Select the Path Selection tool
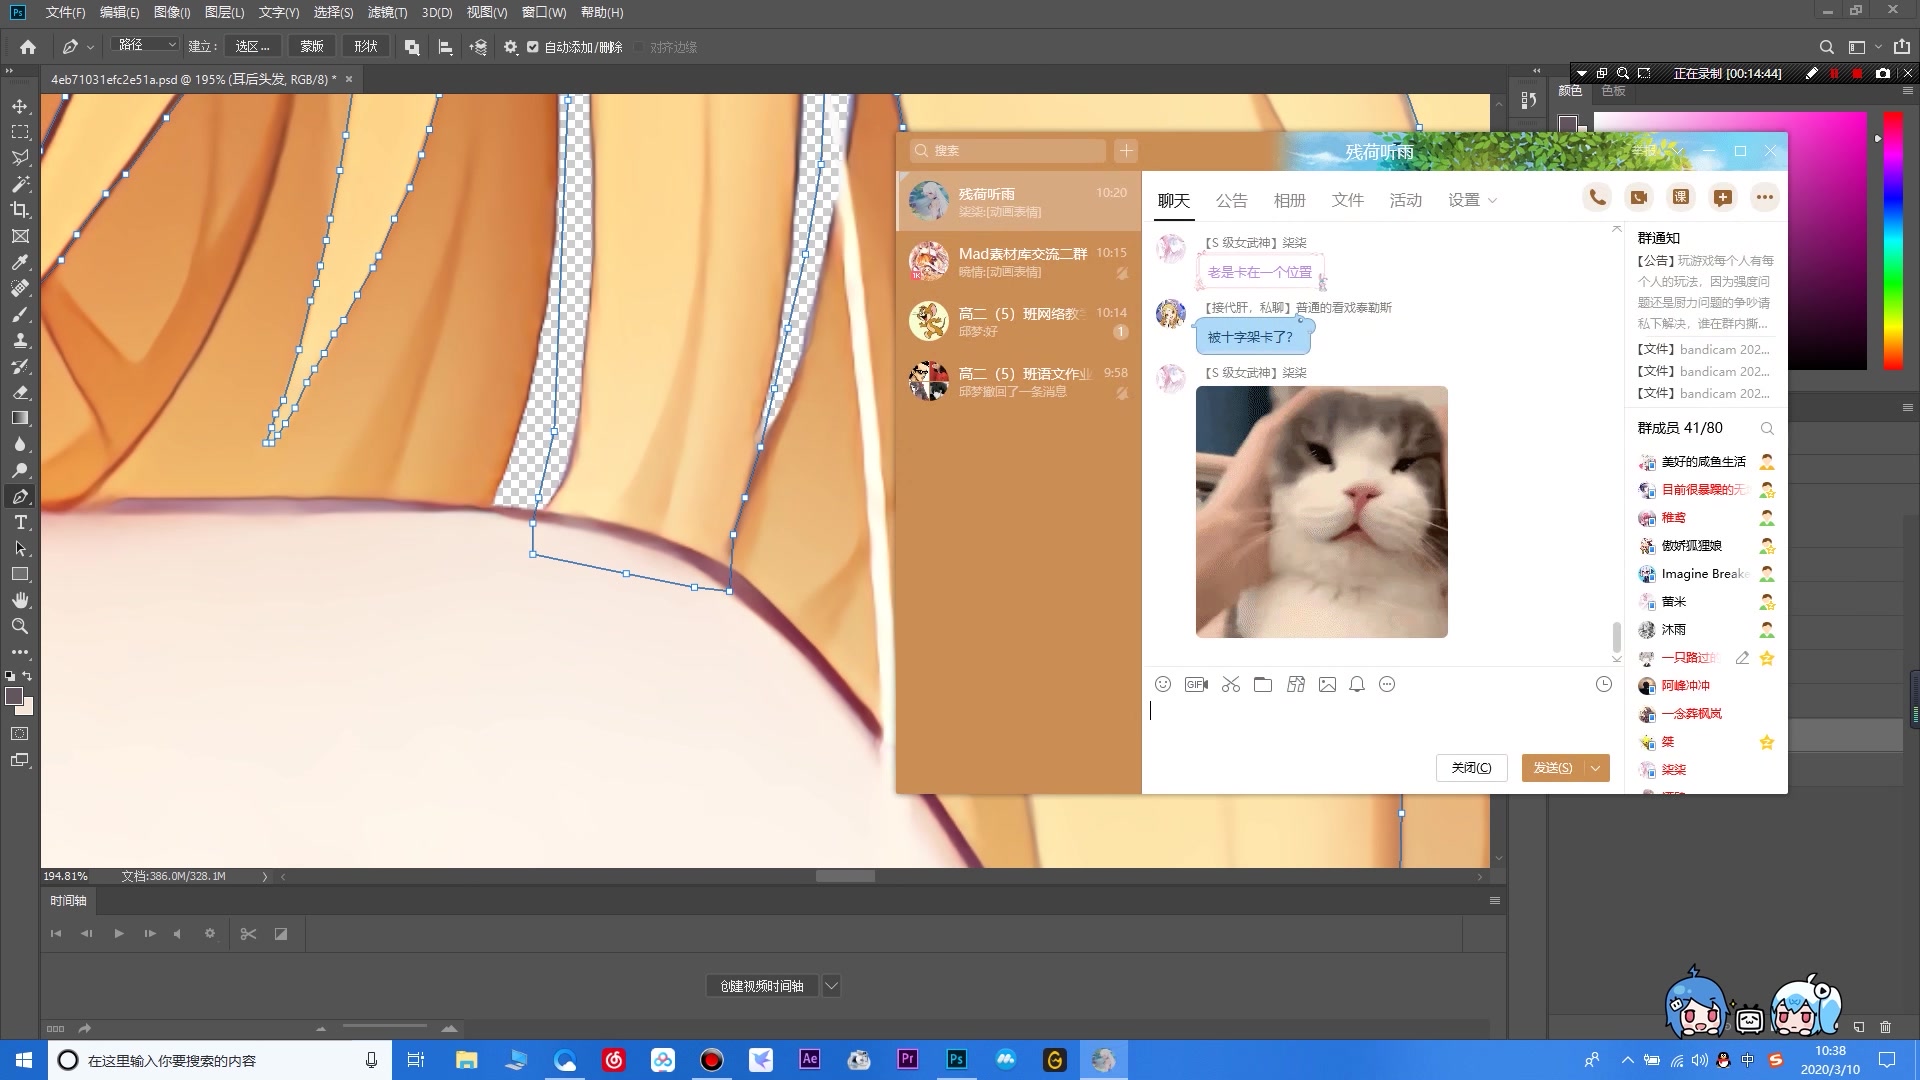This screenshot has width=1920, height=1080. pyautogui.click(x=20, y=548)
